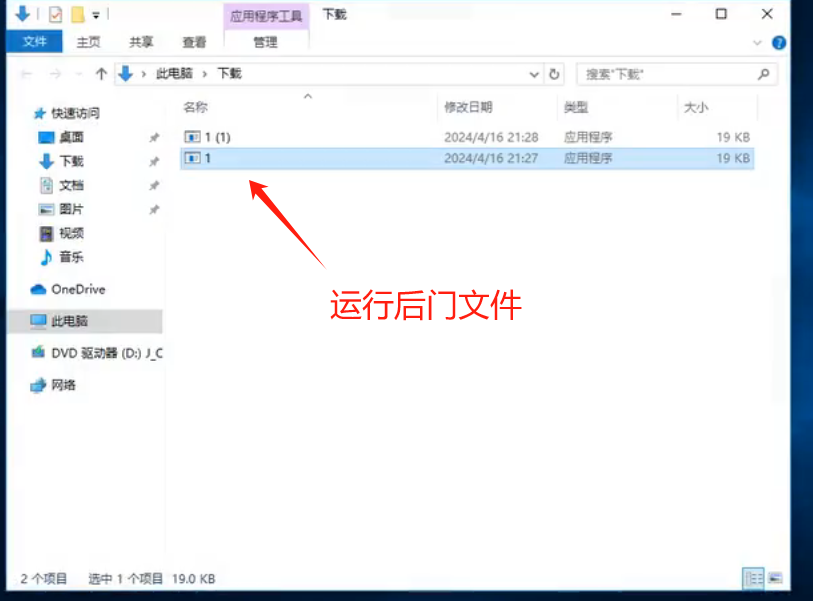Click the quick access star icon
The image size is (813, 601).
[x=39, y=113]
